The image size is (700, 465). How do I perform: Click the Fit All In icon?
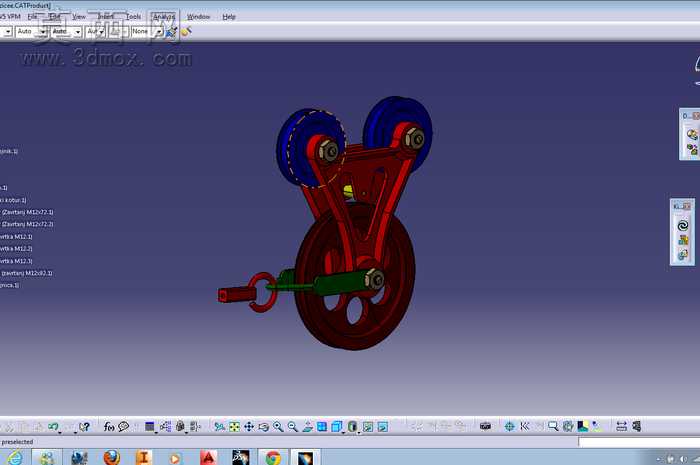(x=234, y=427)
